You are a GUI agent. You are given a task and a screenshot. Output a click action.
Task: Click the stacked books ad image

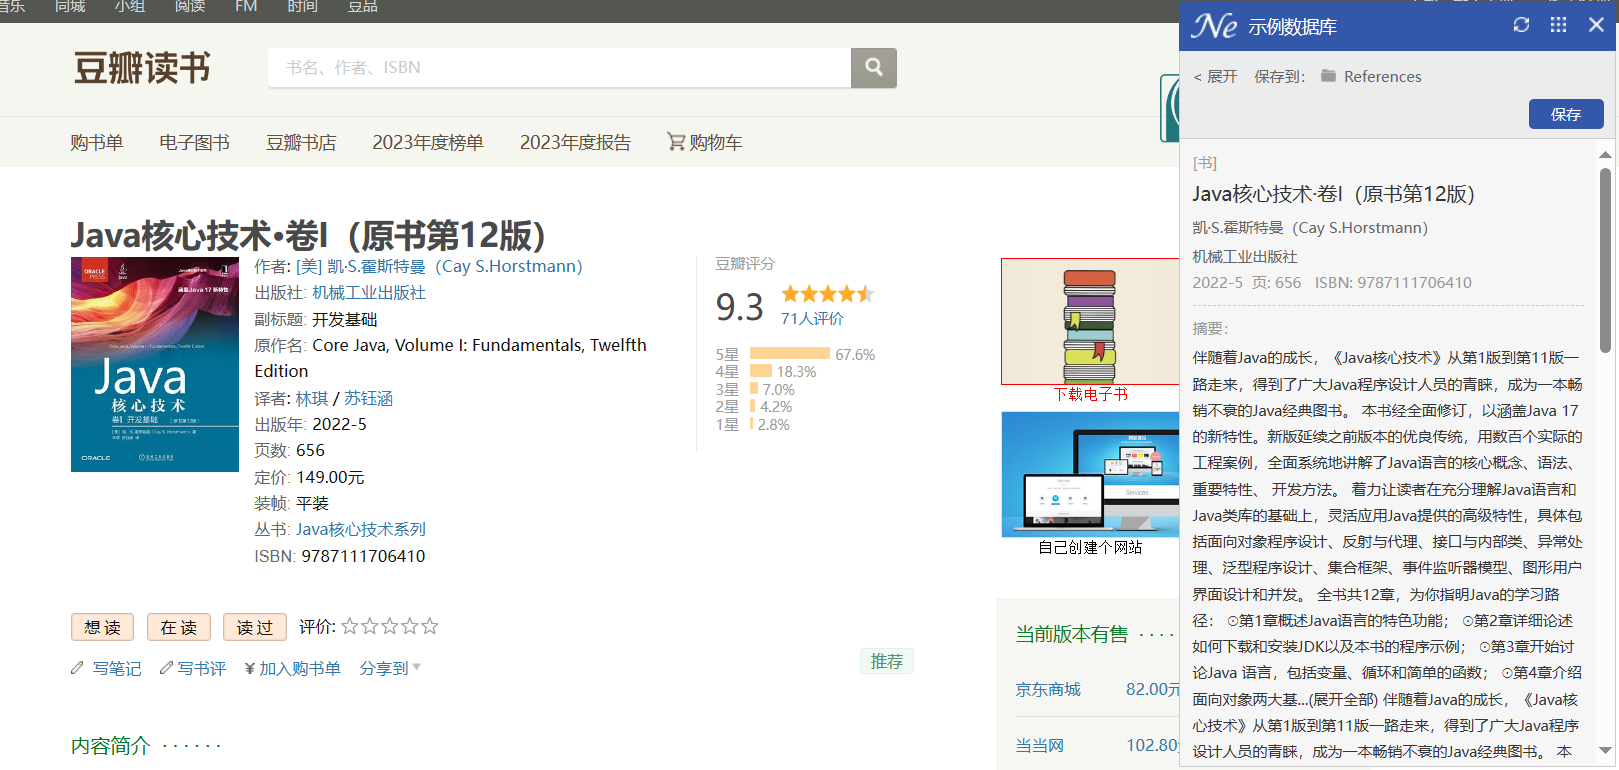click(x=1090, y=321)
